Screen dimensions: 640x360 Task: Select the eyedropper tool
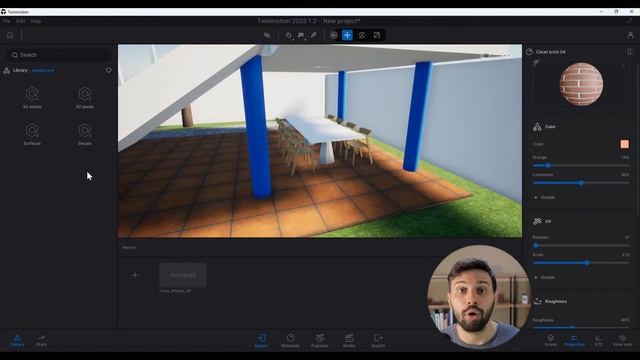pos(313,36)
